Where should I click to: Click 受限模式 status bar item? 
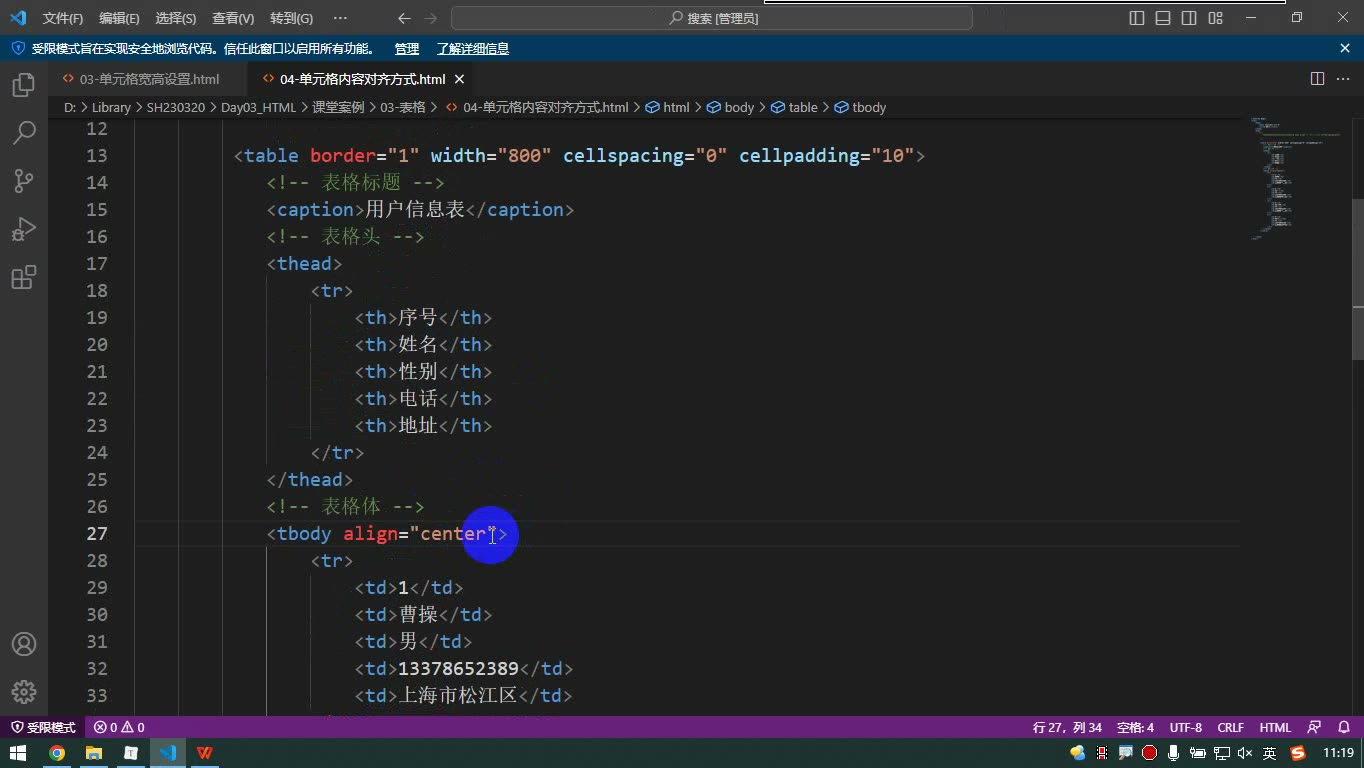[x=43, y=727]
